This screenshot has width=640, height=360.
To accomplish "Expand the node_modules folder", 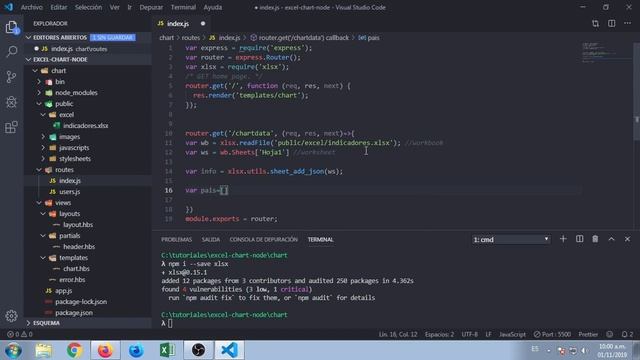I will click(x=39, y=93).
